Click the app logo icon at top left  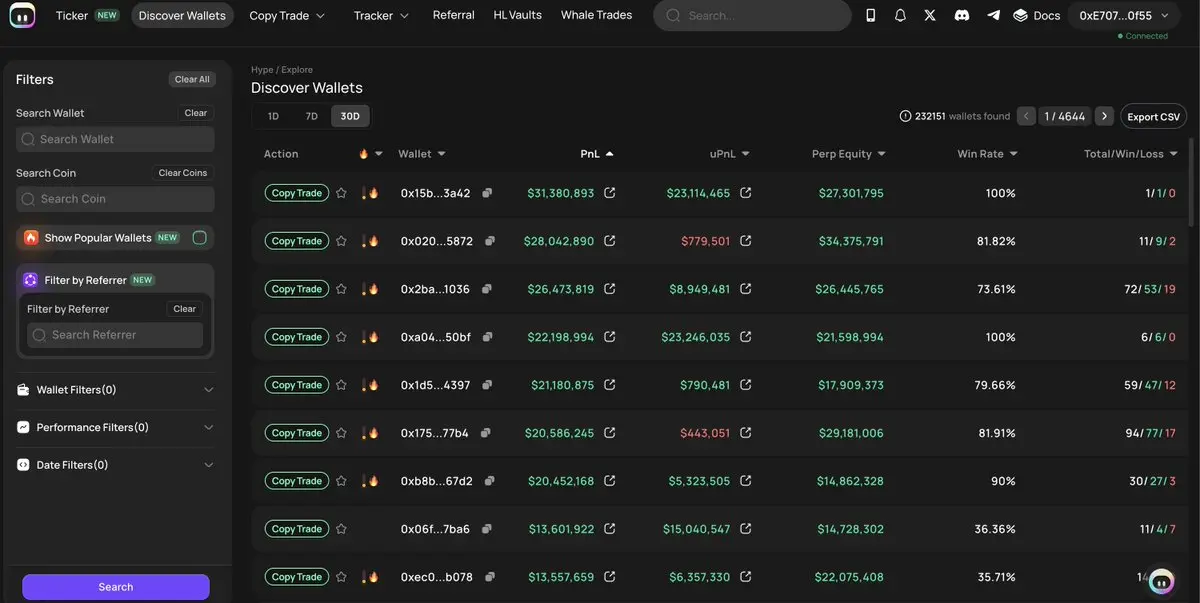[20, 16]
